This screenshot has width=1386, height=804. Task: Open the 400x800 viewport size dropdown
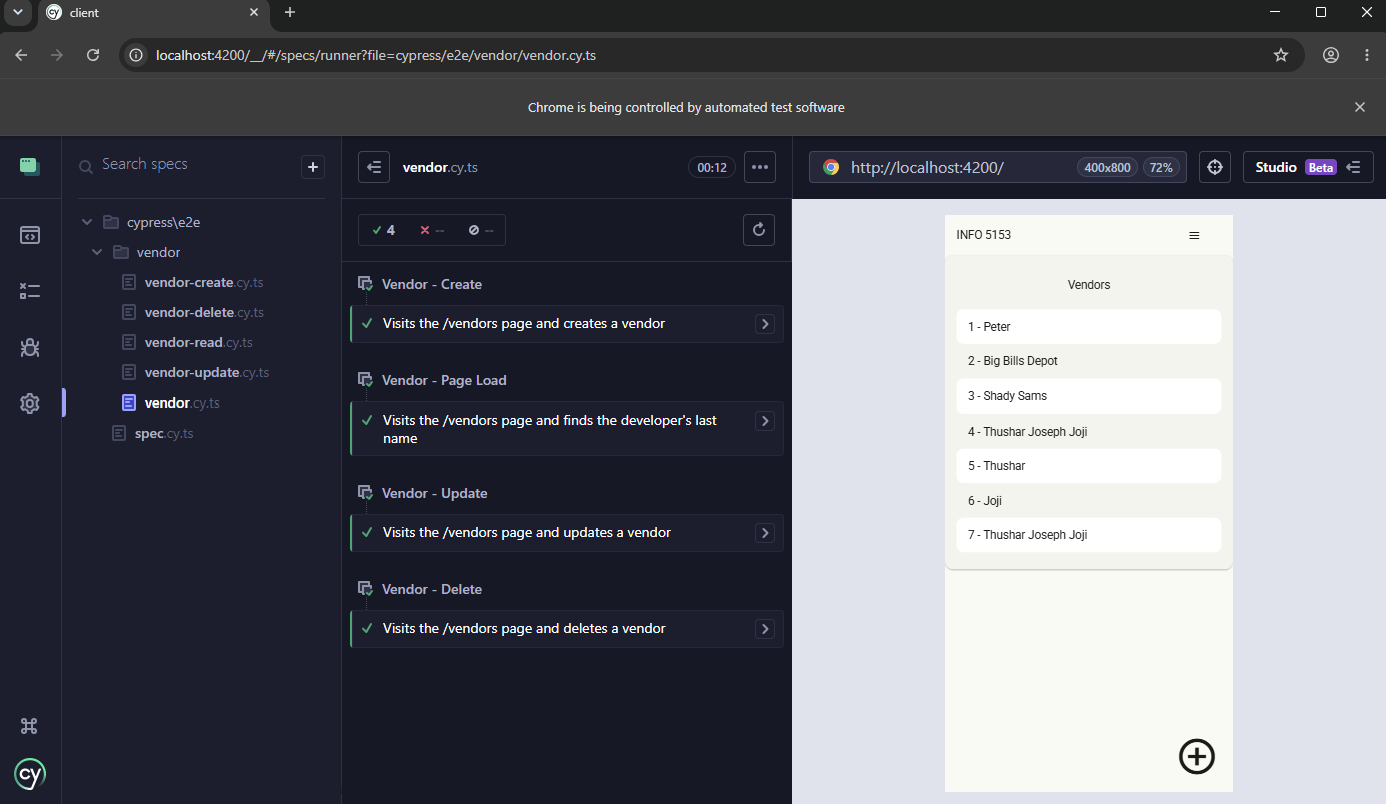click(1108, 167)
